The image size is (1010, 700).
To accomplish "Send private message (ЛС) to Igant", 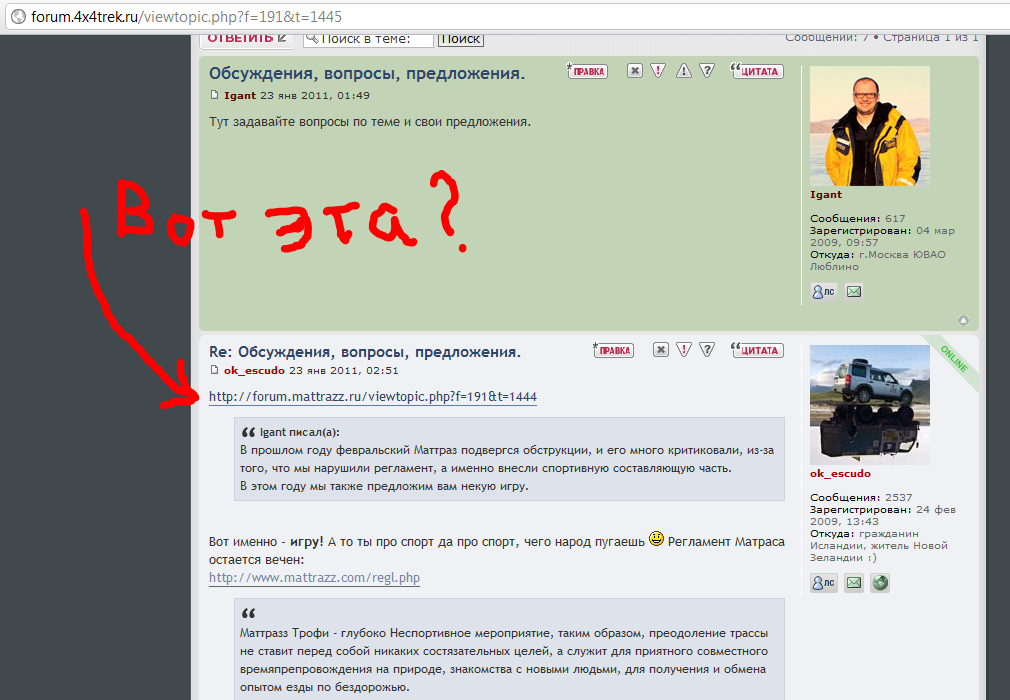I will click(823, 292).
